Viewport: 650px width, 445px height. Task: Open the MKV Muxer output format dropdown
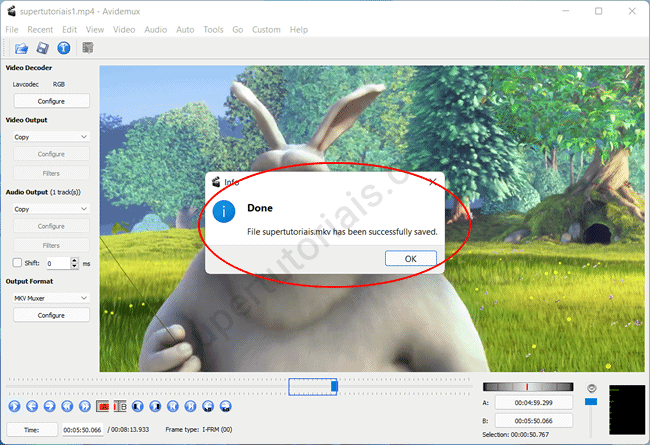51,297
